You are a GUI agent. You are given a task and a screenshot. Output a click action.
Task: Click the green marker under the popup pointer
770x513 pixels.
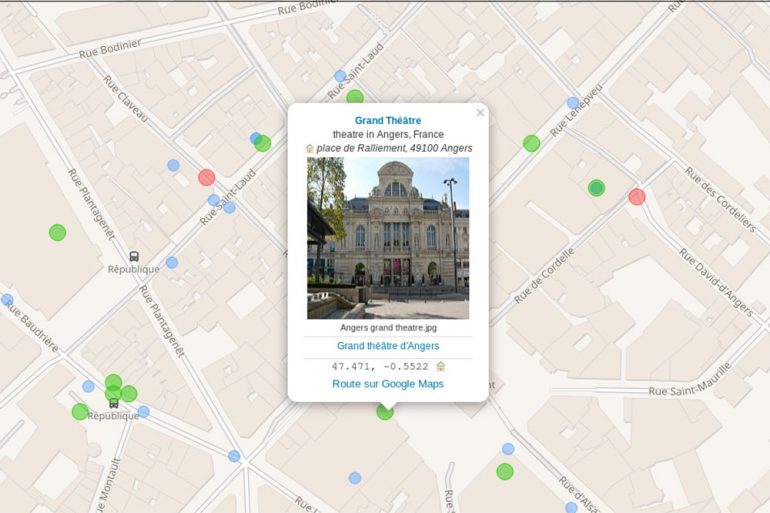tap(385, 411)
